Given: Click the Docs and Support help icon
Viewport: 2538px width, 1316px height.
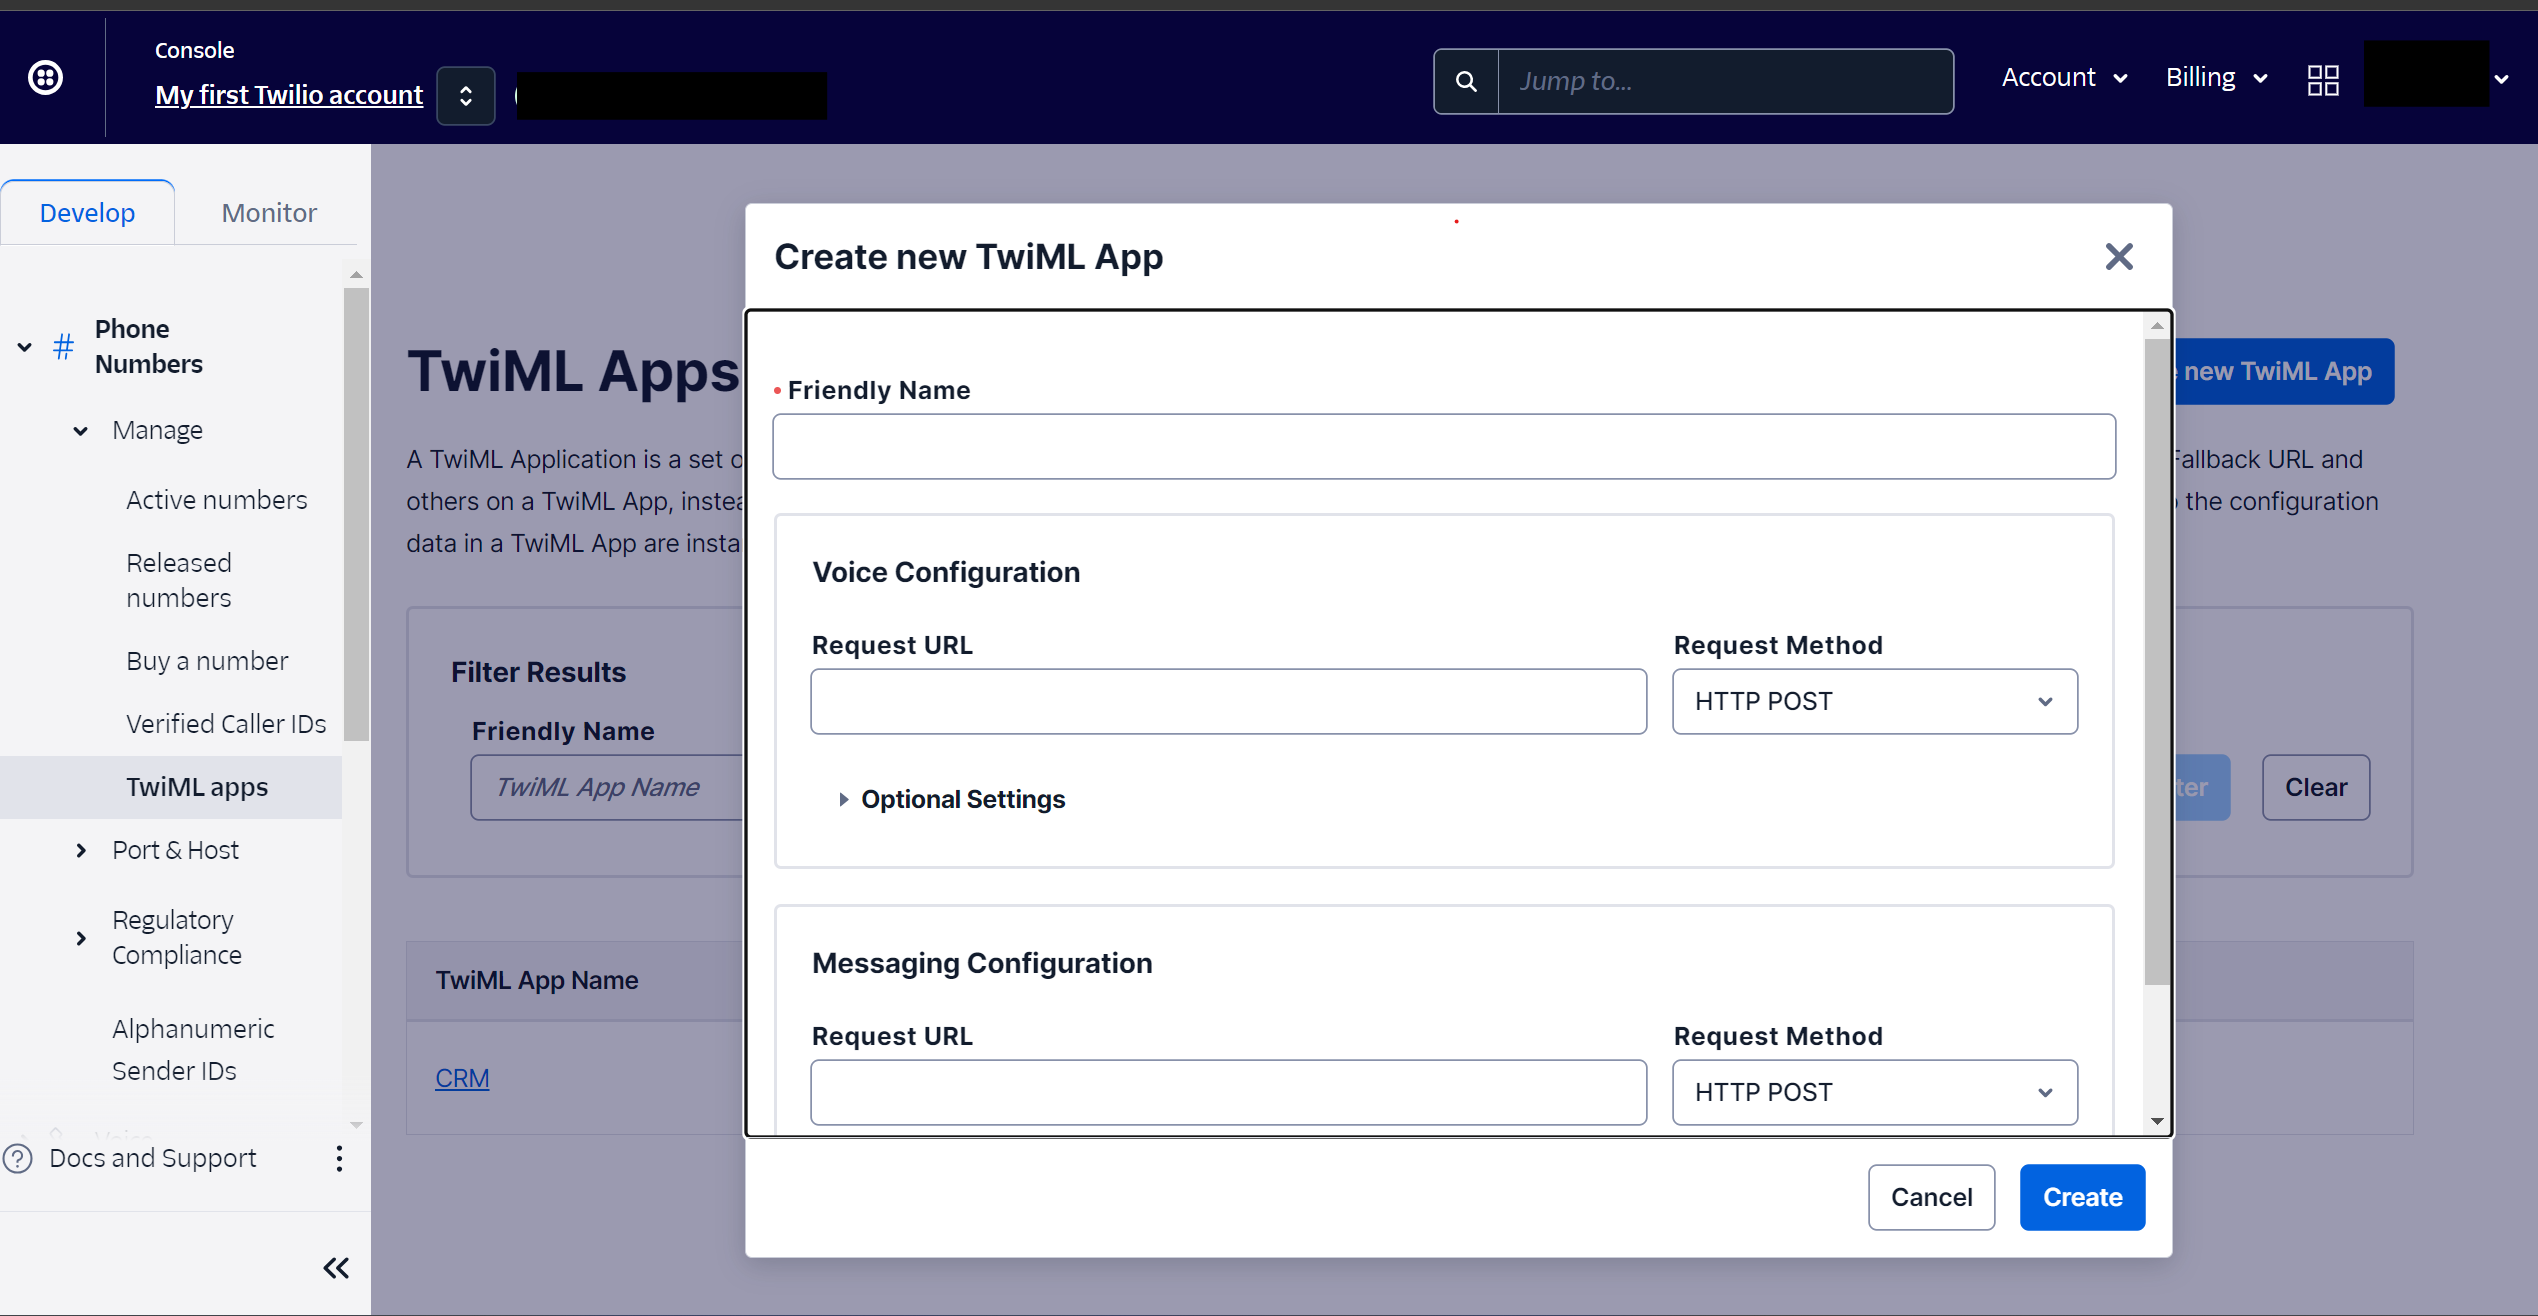Looking at the screenshot, I should [x=18, y=1158].
